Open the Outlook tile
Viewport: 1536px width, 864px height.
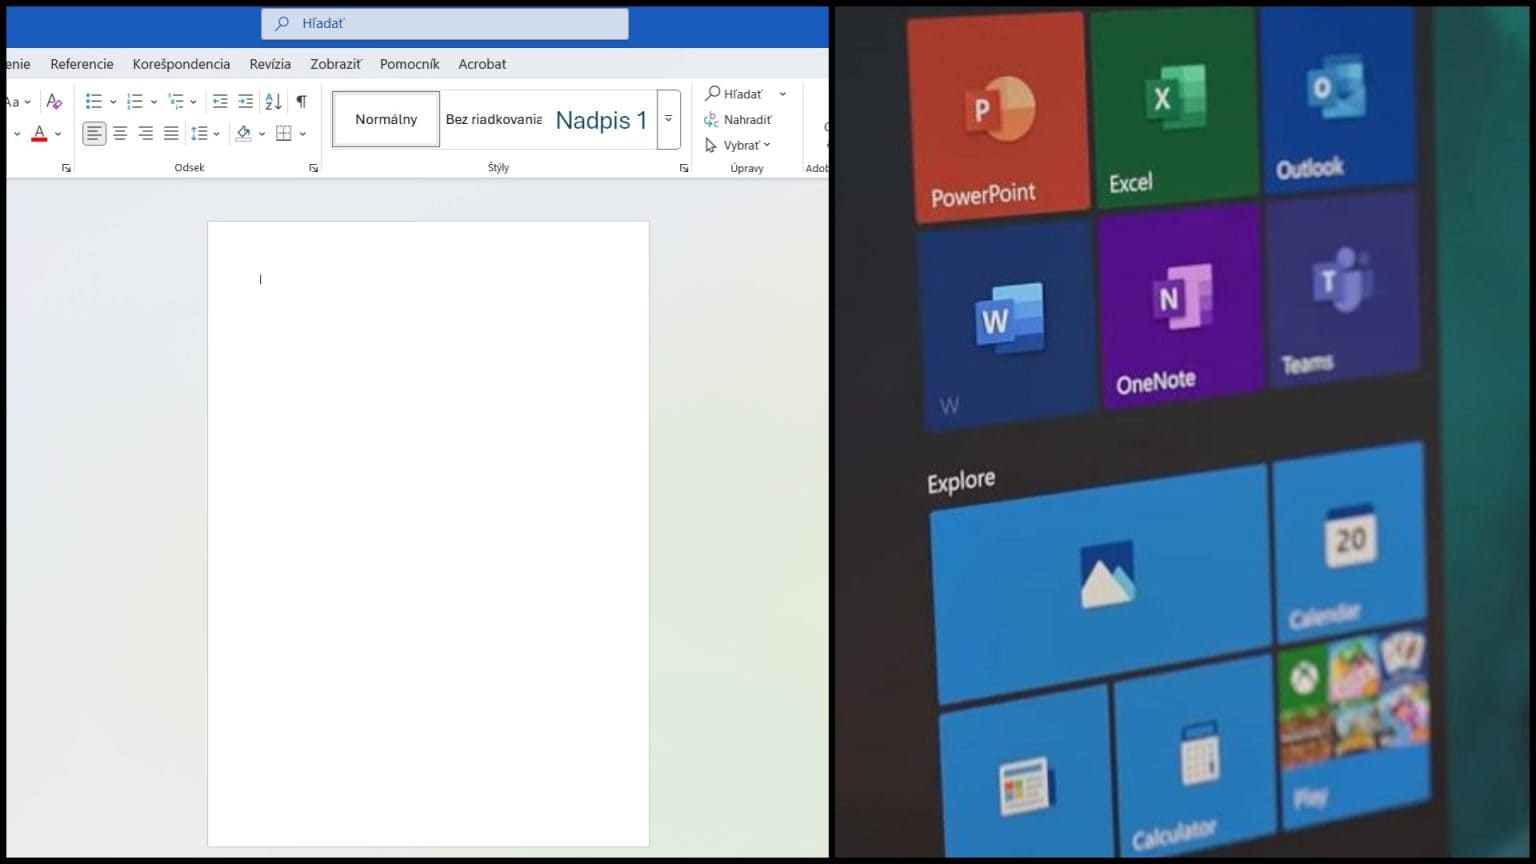pyautogui.click(x=1338, y=97)
